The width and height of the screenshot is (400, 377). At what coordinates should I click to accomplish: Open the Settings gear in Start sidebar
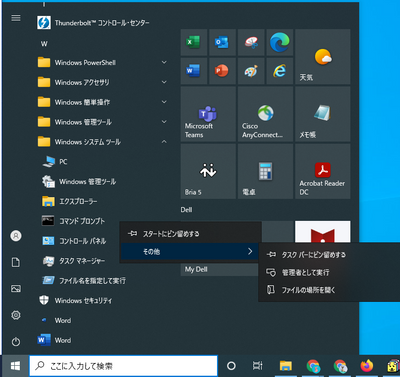(16, 315)
